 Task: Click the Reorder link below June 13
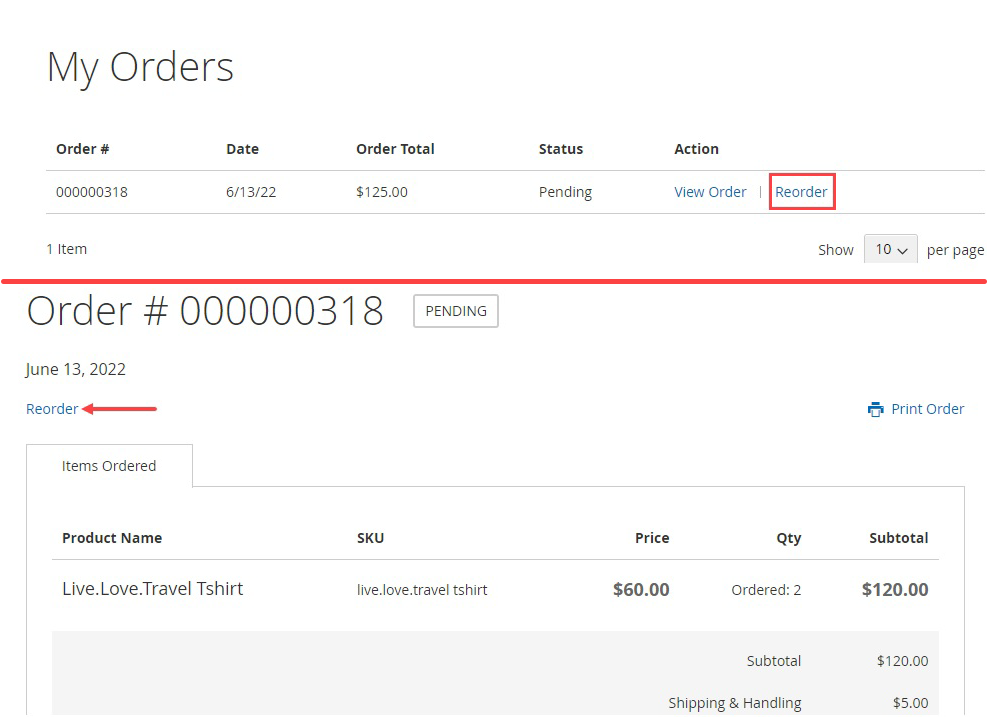click(52, 408)
